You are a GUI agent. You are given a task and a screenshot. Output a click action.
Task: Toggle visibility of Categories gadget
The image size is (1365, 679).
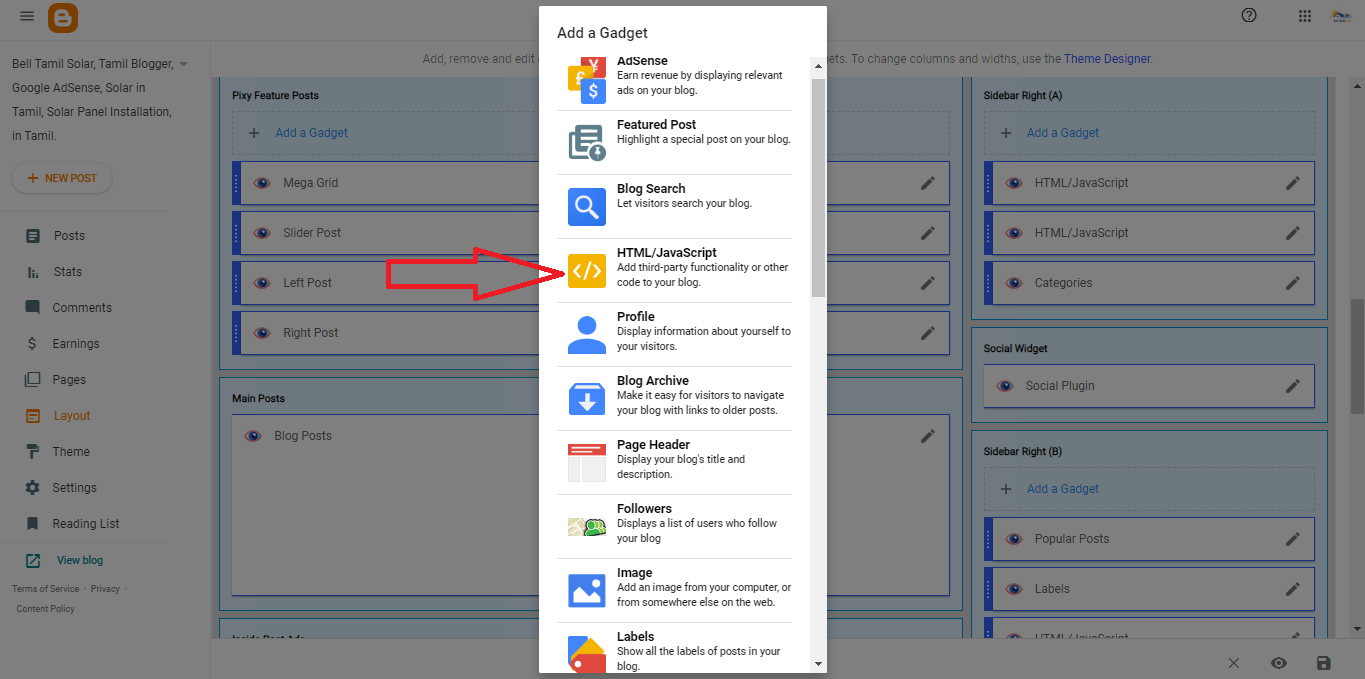(x=1014, y=283)
